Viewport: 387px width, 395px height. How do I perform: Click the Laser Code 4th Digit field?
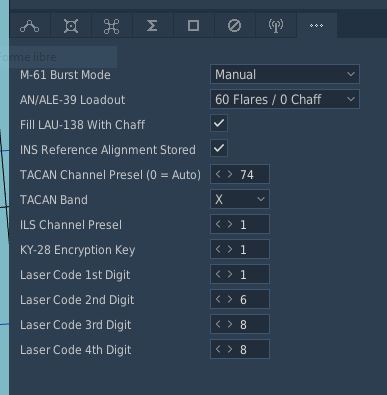pyautogui.click(x=240, y=349)
